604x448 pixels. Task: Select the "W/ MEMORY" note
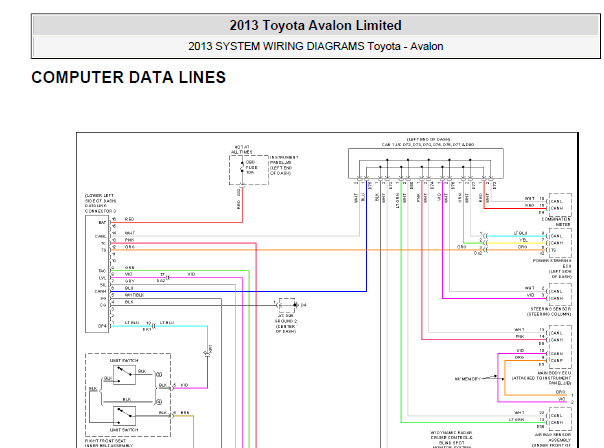468,379
